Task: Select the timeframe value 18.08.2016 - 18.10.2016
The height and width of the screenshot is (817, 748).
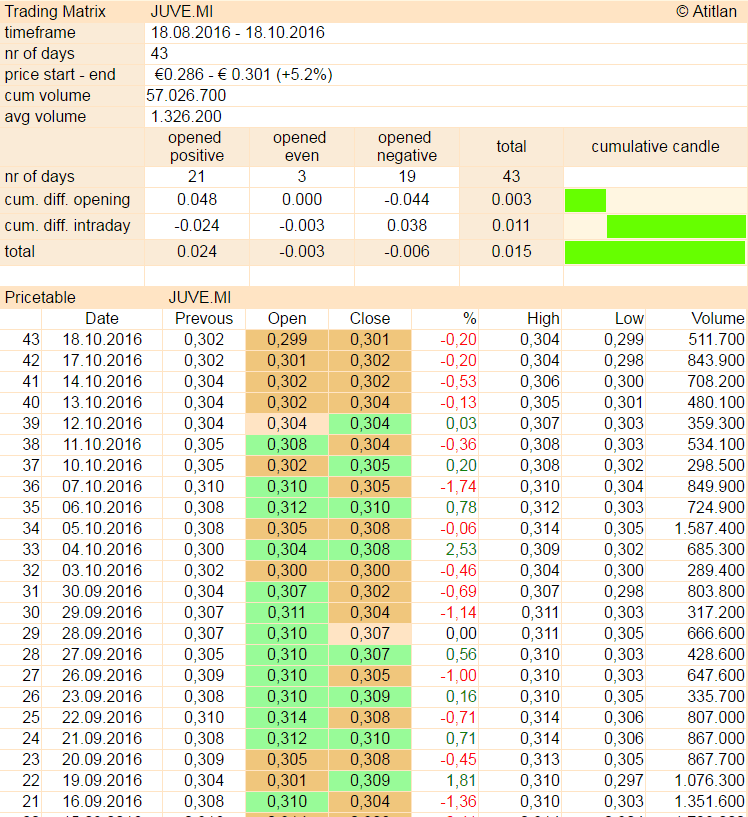Action: tap(238, 32)
